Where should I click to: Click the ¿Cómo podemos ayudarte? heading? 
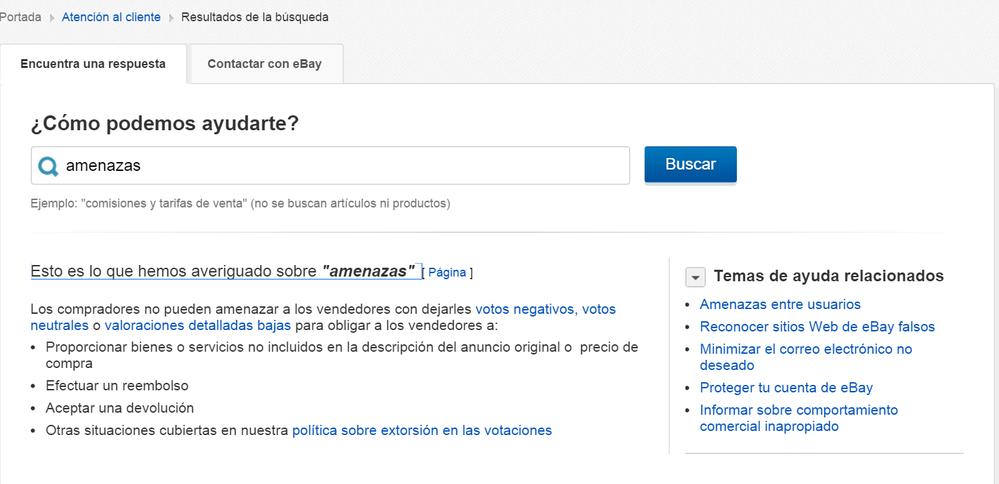164,124
